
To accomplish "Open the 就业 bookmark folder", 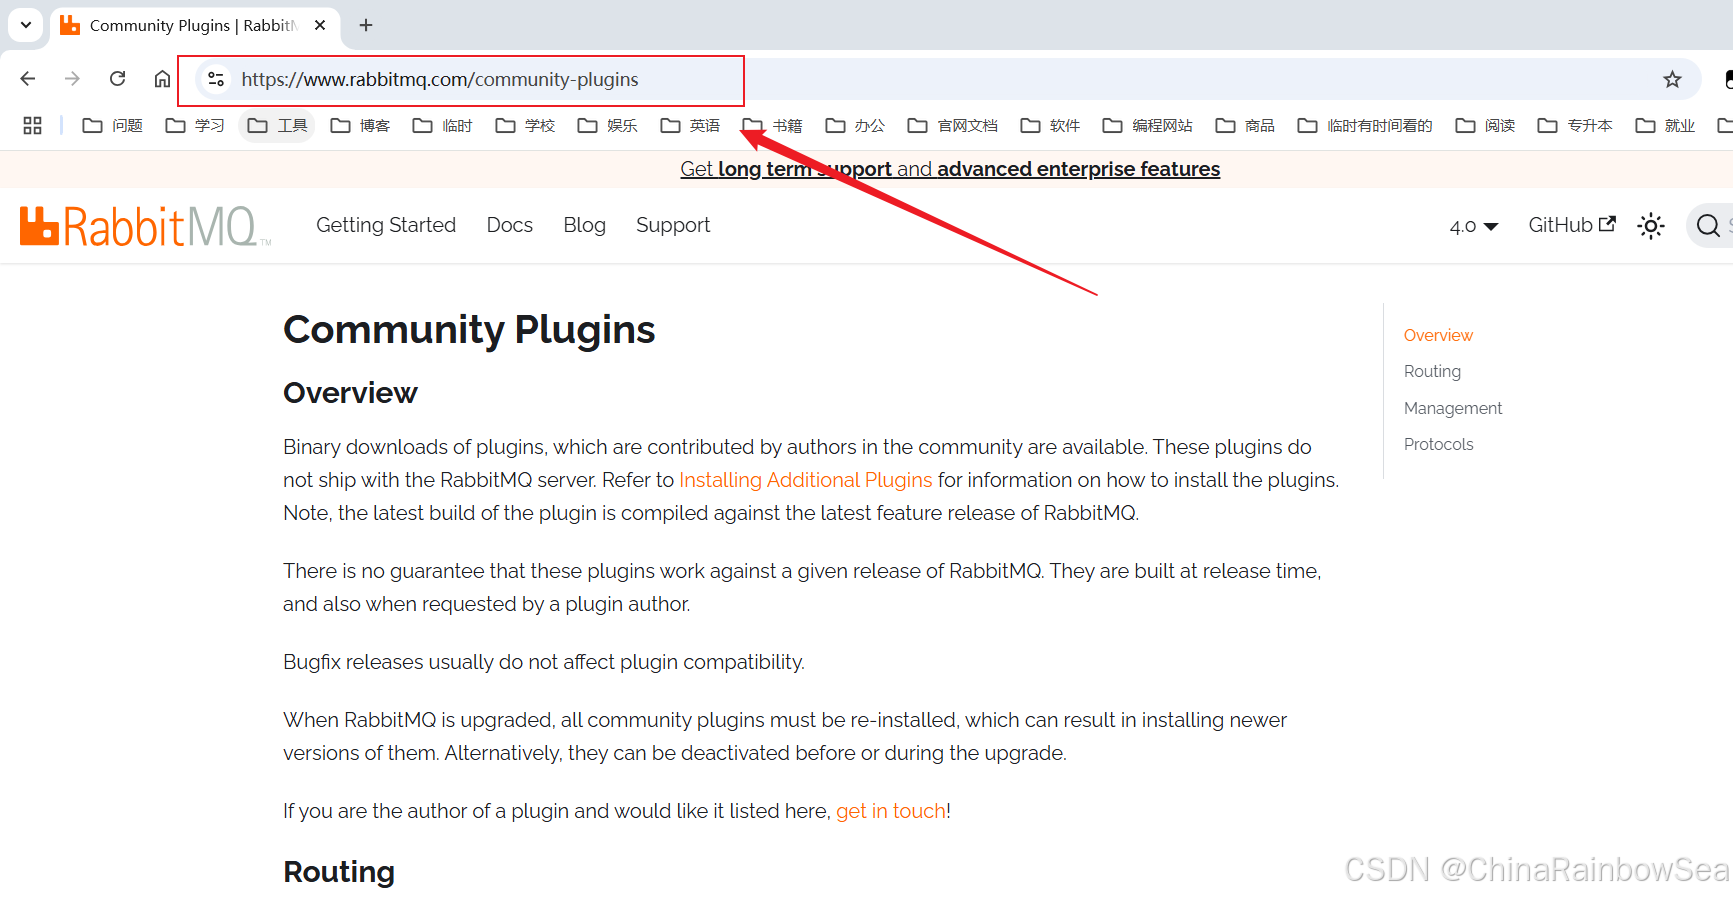I will coord(1665,125).
